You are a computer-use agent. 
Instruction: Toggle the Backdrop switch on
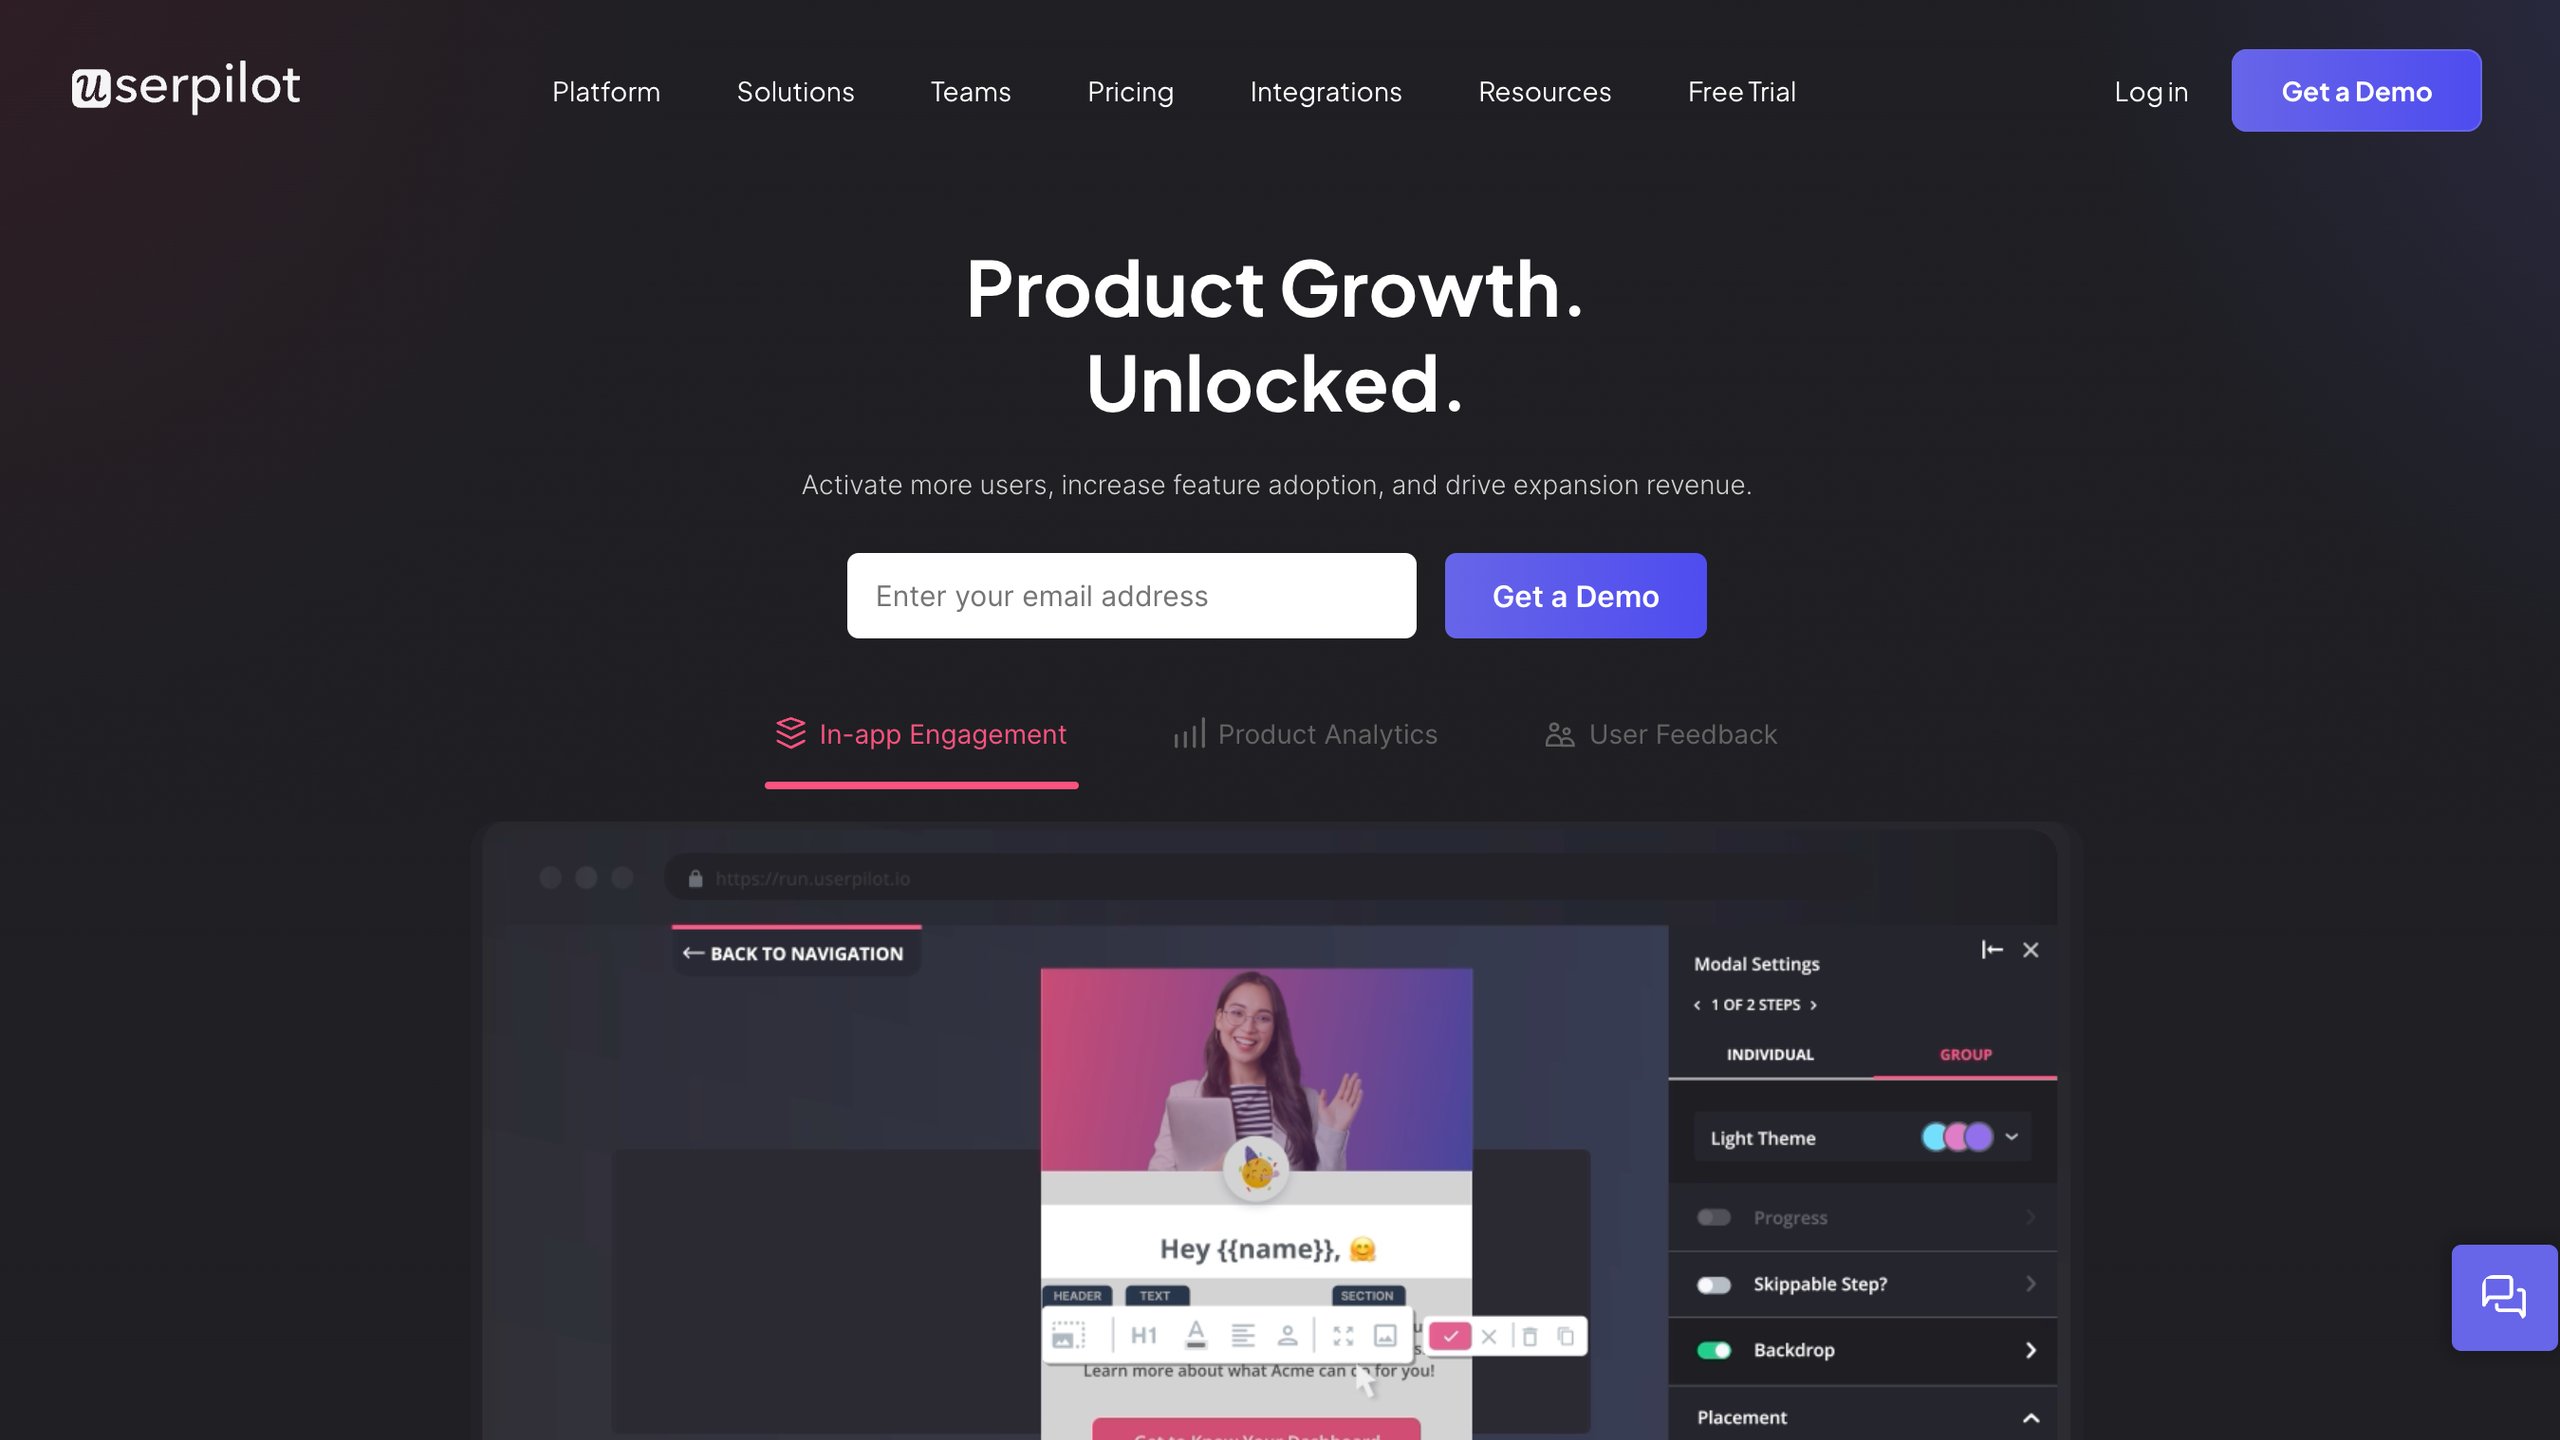1714,1350
